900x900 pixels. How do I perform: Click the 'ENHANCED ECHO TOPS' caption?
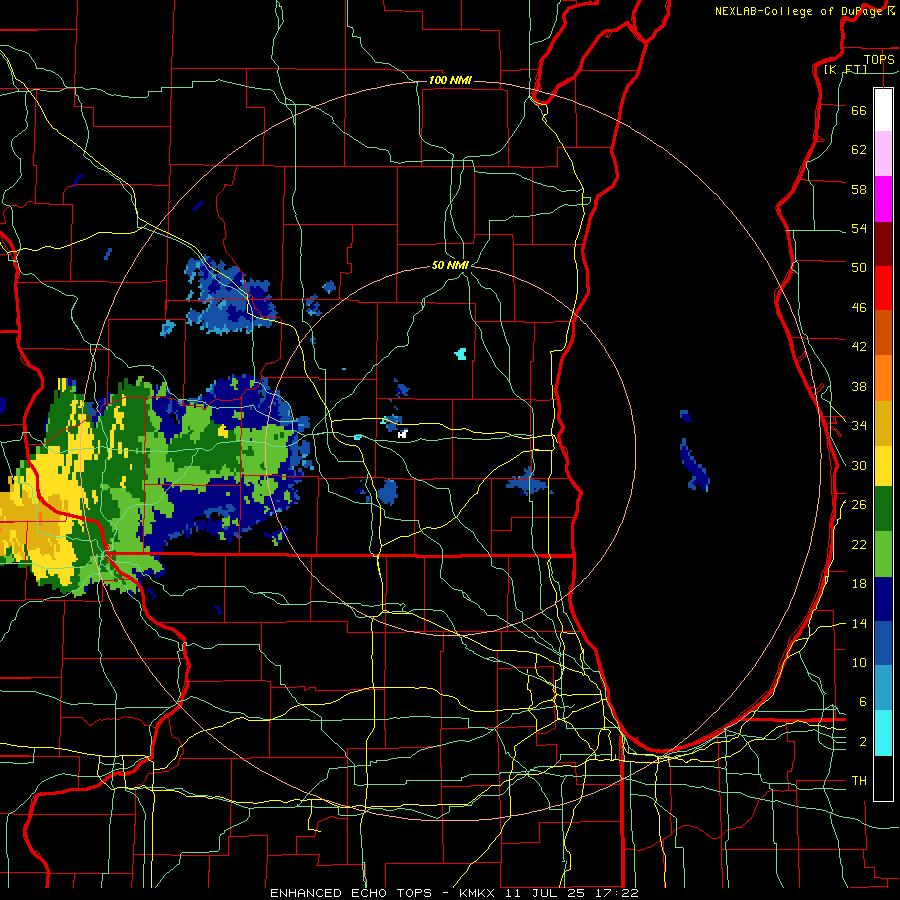350,893
